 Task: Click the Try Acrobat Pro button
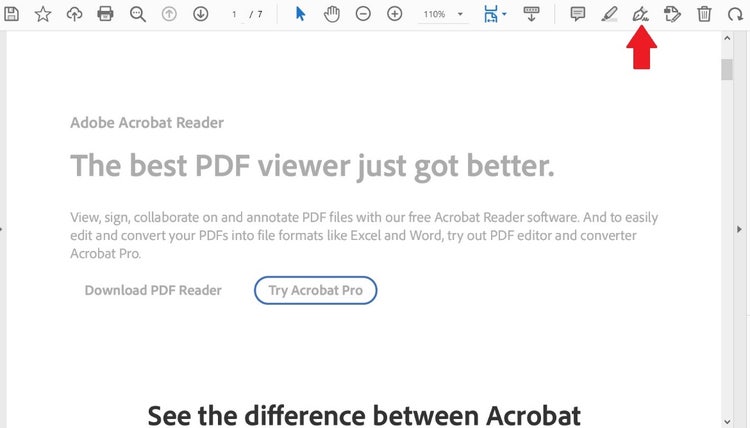click(316, 290)
